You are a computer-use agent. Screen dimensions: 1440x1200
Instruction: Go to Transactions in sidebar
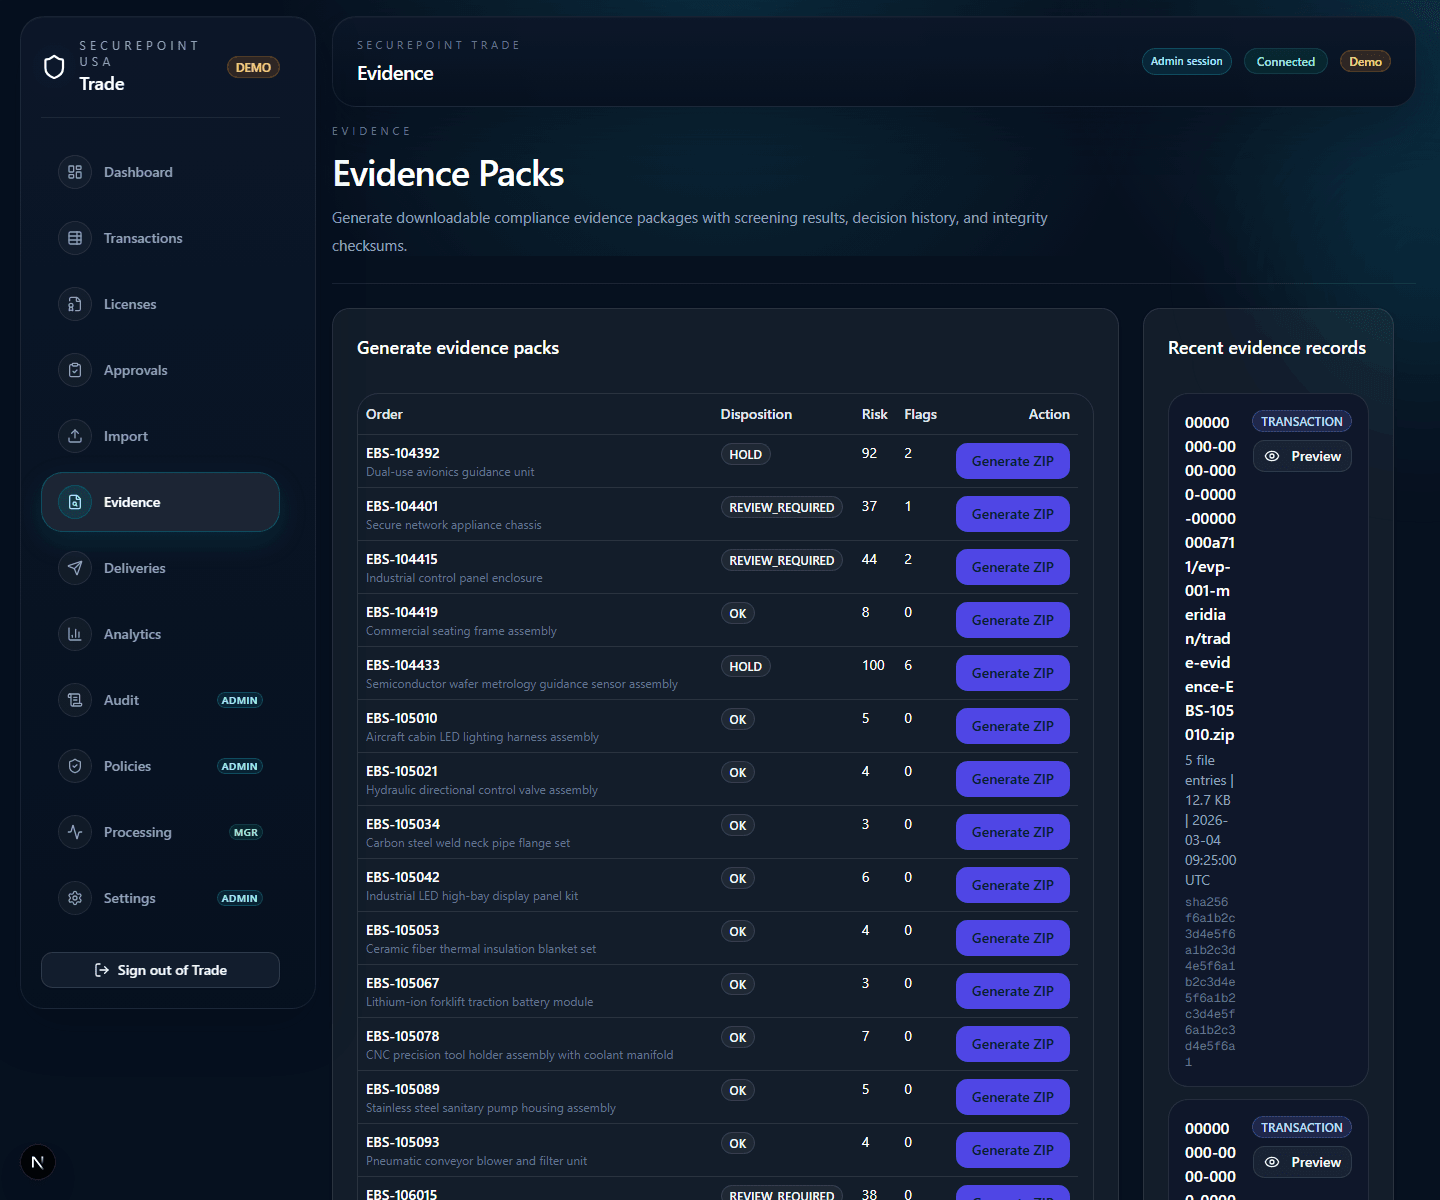click(x=160, y=238)
